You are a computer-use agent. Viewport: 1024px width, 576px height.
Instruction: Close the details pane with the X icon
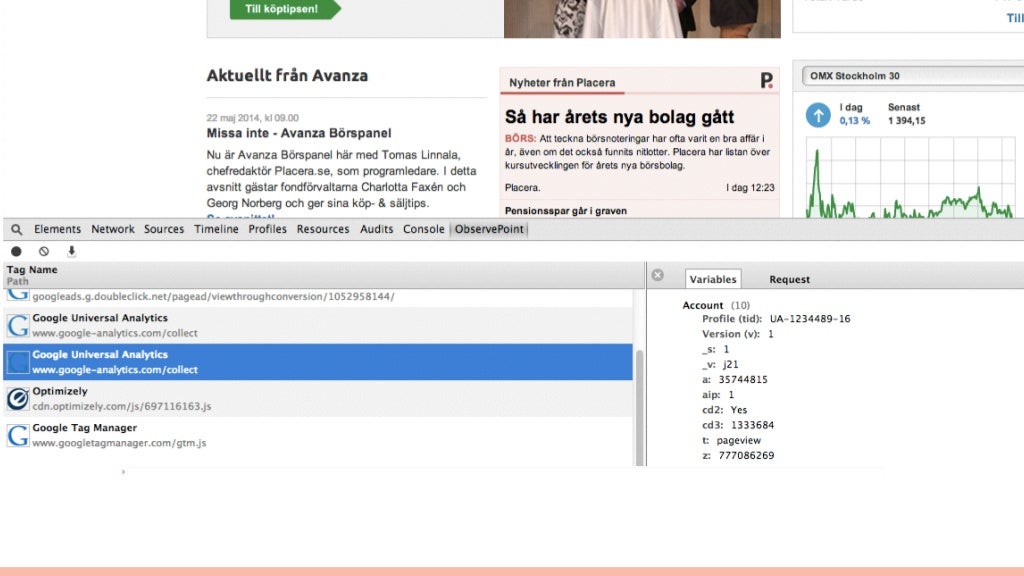[x=658, y=275]
